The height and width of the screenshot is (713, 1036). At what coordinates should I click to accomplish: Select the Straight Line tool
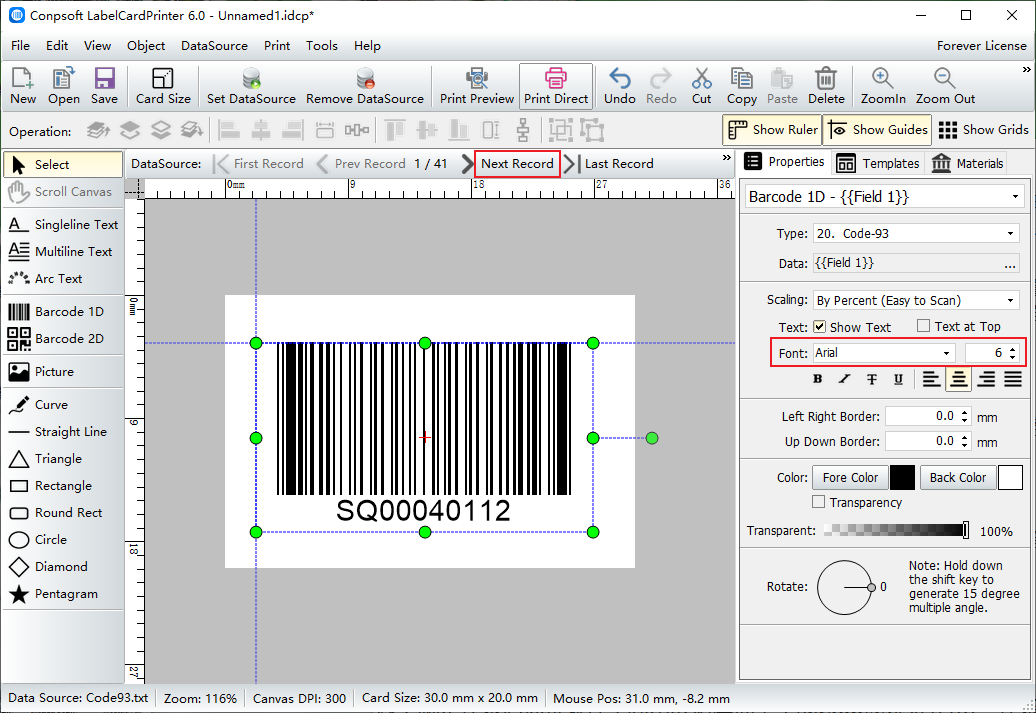pos(63,432)
